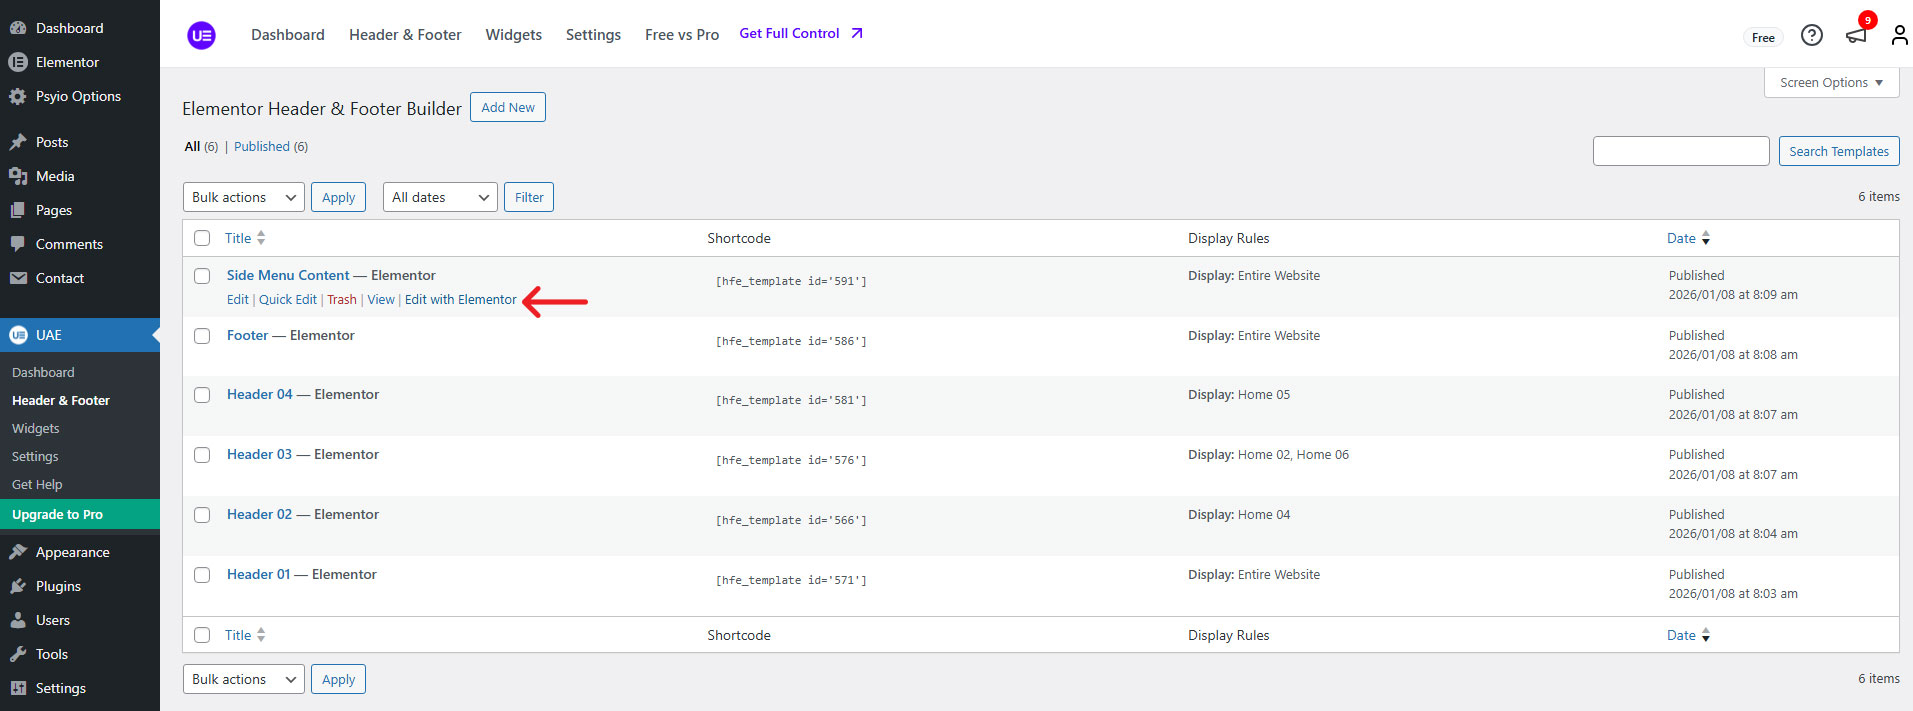Viewport: 1913px width, 711px height.
Task: Click the search templates text field
Action: point(1680,151)
